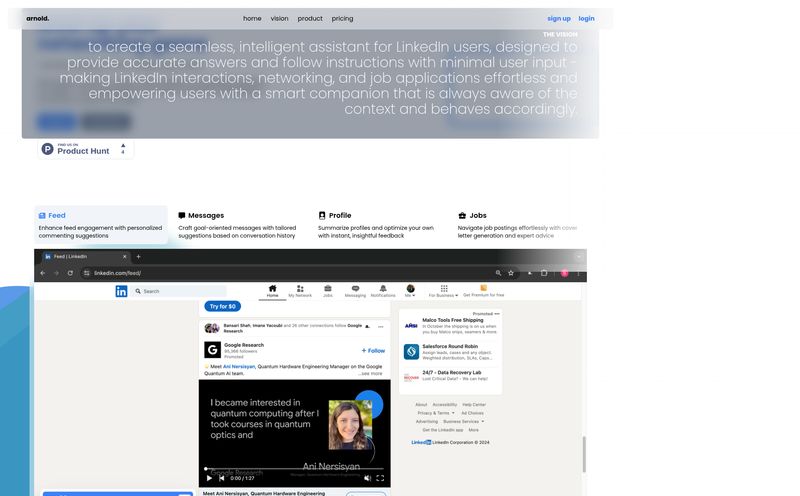Click the sign up link
The width and height of the screenshot is (800, 496).
pos(559,18)
